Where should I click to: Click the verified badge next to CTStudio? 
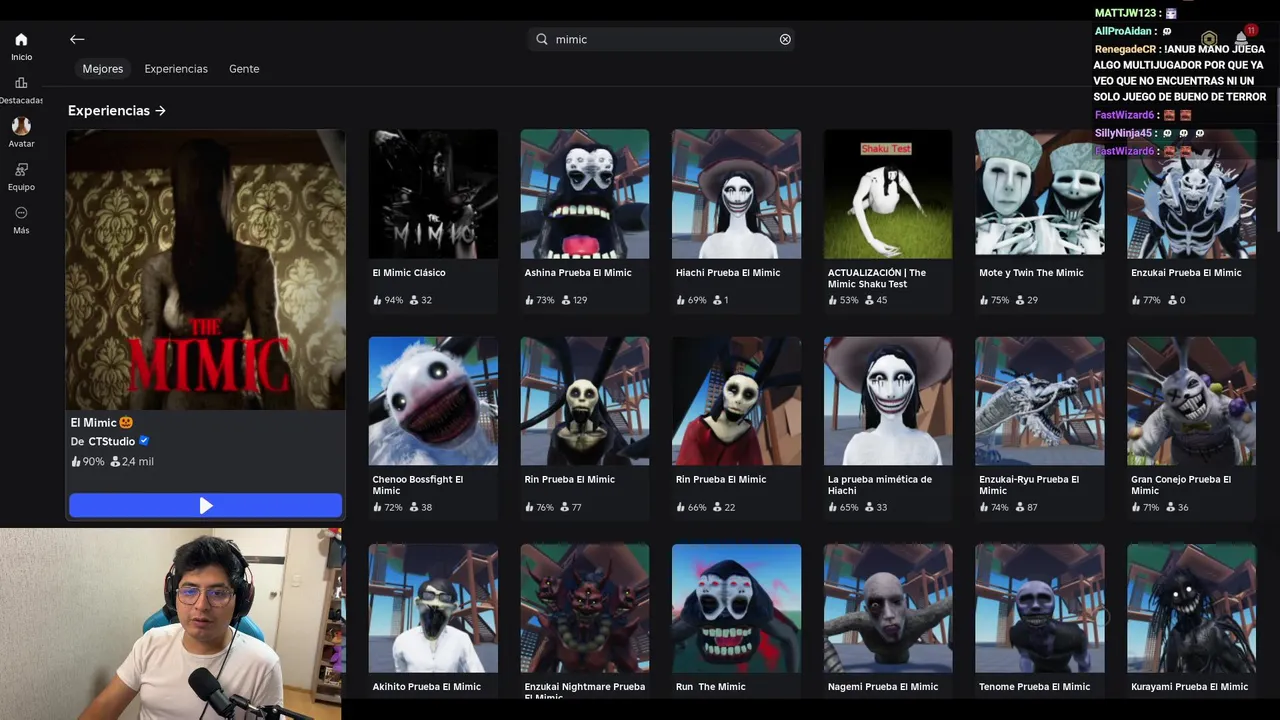(144, 441)
